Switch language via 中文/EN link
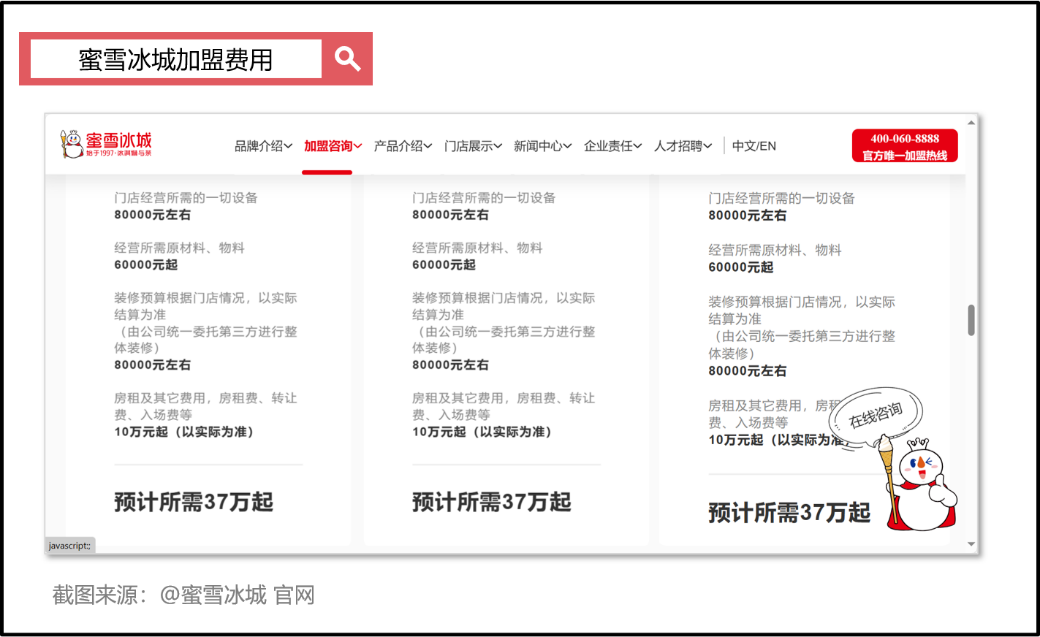 [754, 146]
